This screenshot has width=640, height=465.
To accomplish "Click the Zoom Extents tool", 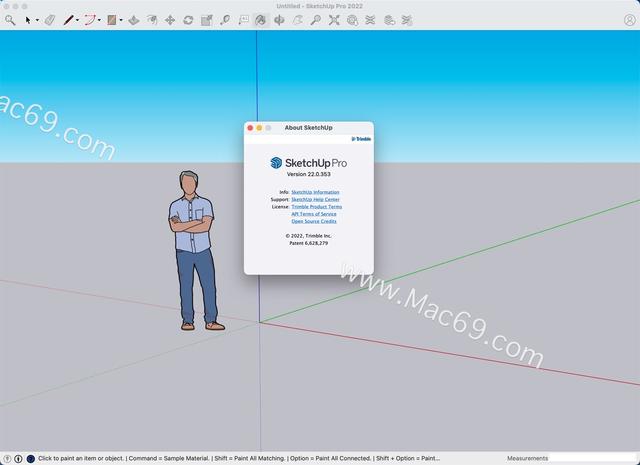I will (334, 20).
